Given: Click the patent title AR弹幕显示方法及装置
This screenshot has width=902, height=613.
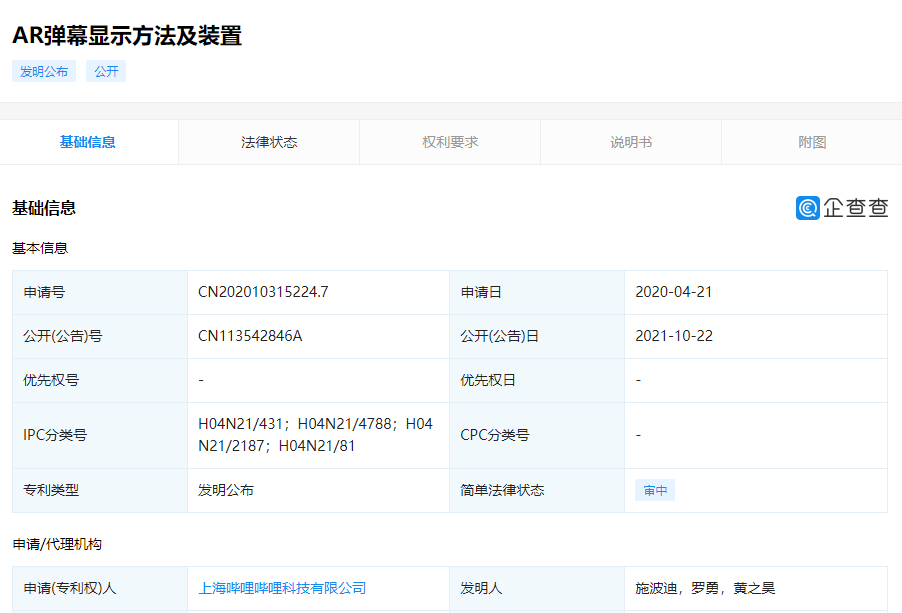Looking at the screenshot, I should (127, 36).
